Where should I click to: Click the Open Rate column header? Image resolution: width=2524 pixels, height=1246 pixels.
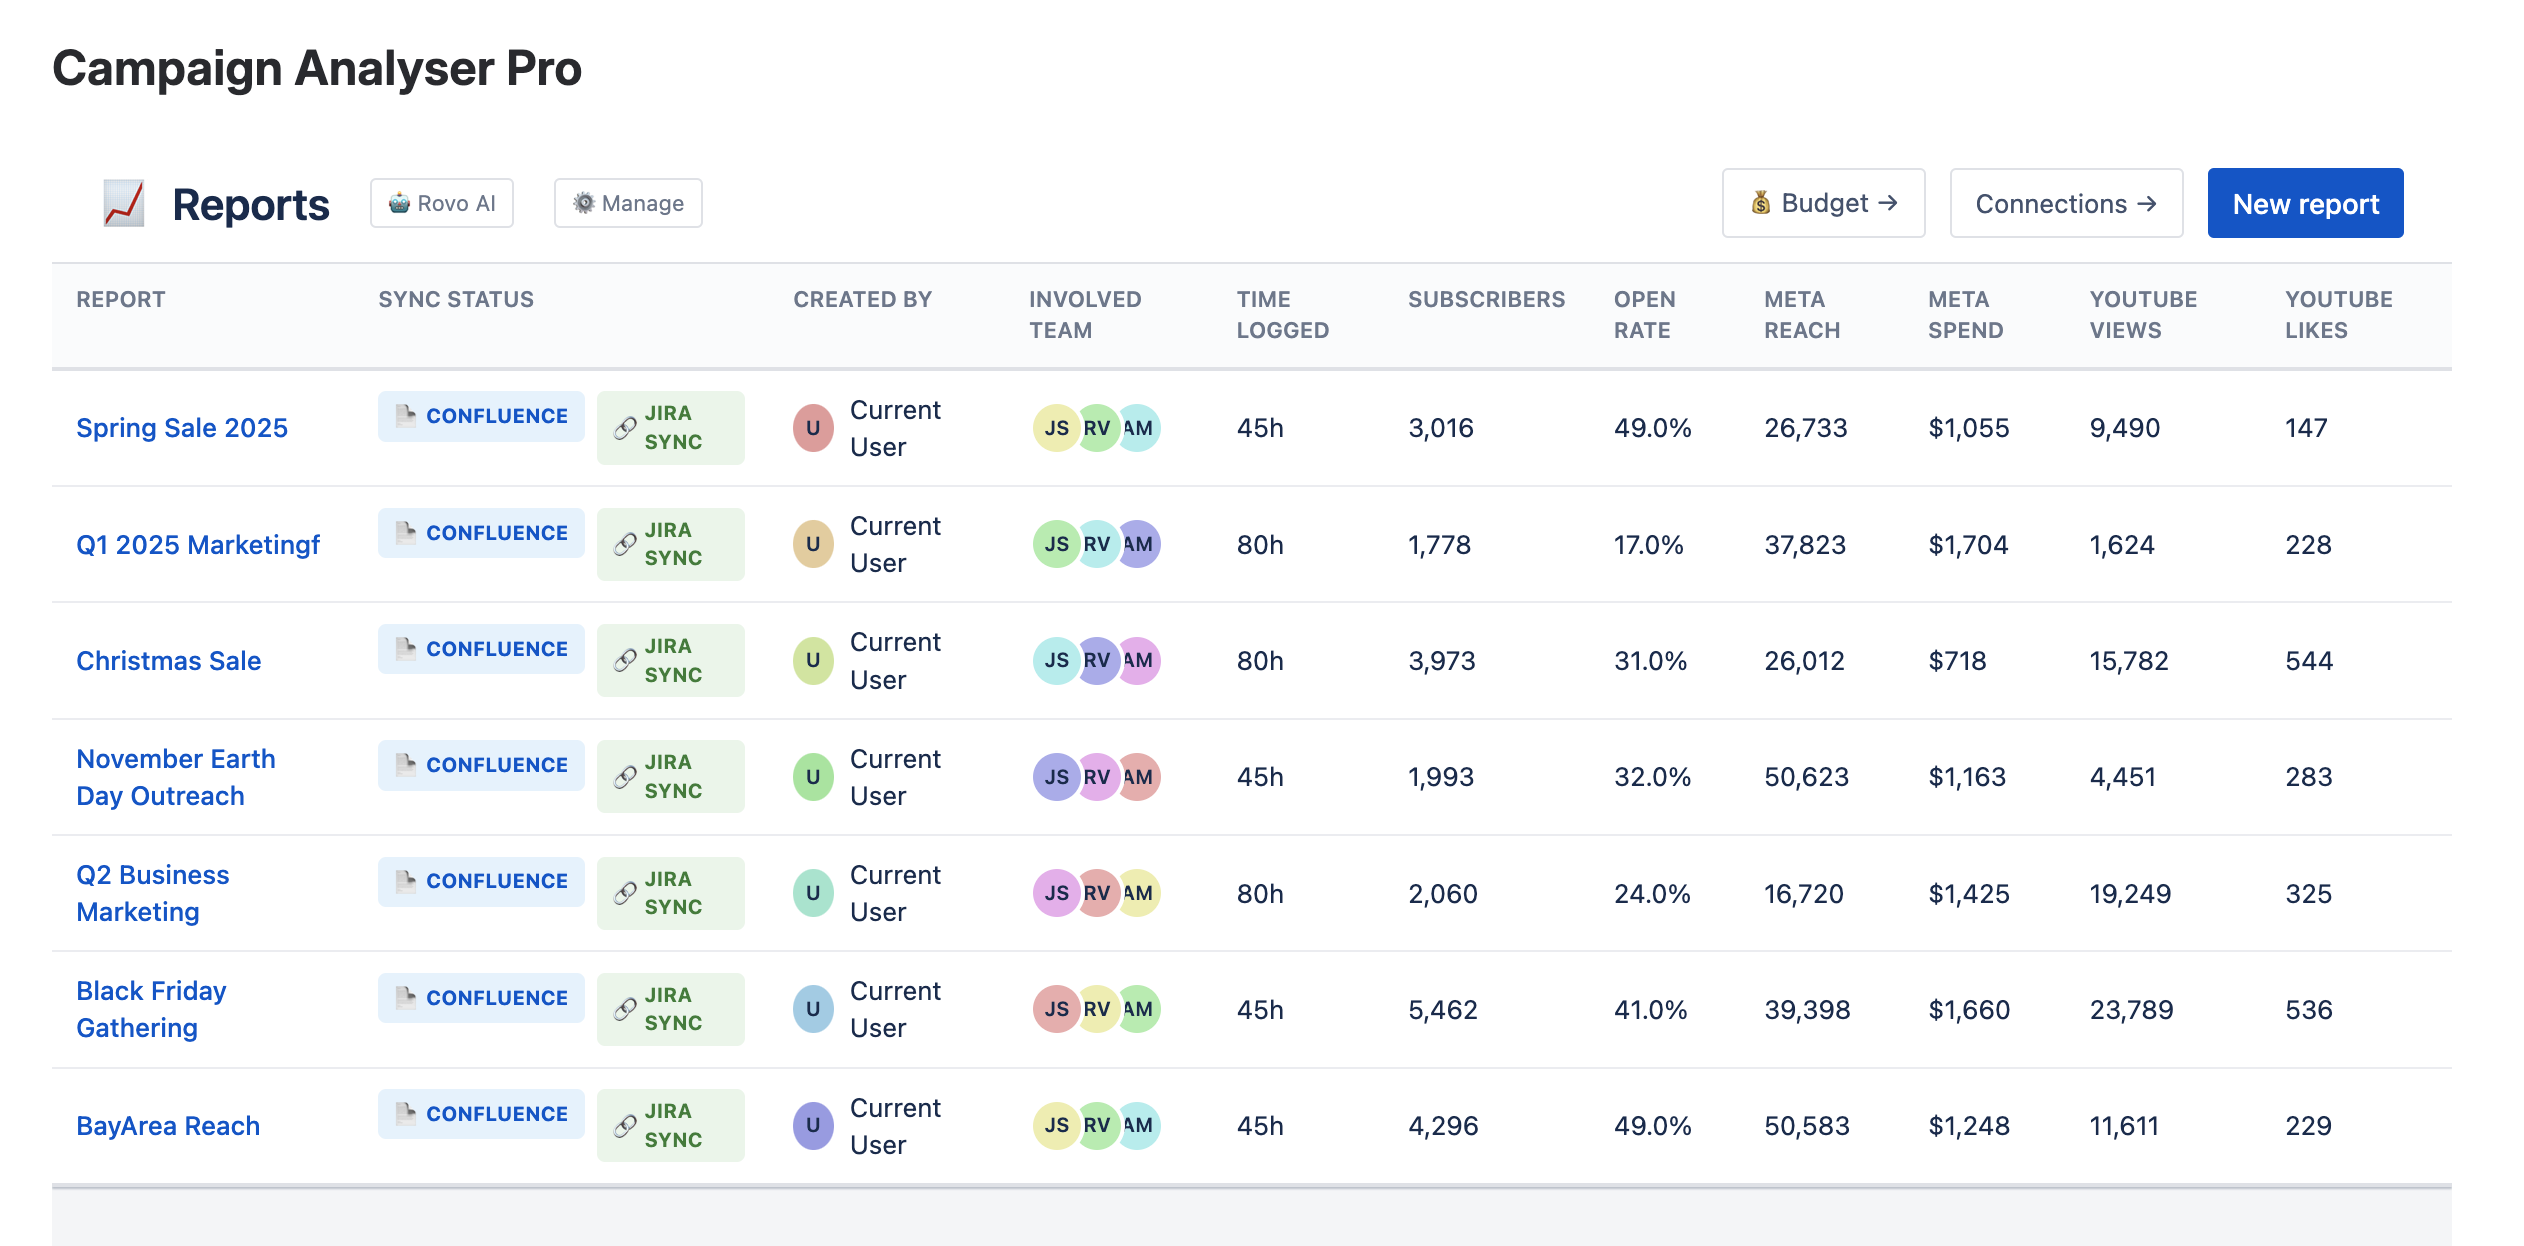1644,314
